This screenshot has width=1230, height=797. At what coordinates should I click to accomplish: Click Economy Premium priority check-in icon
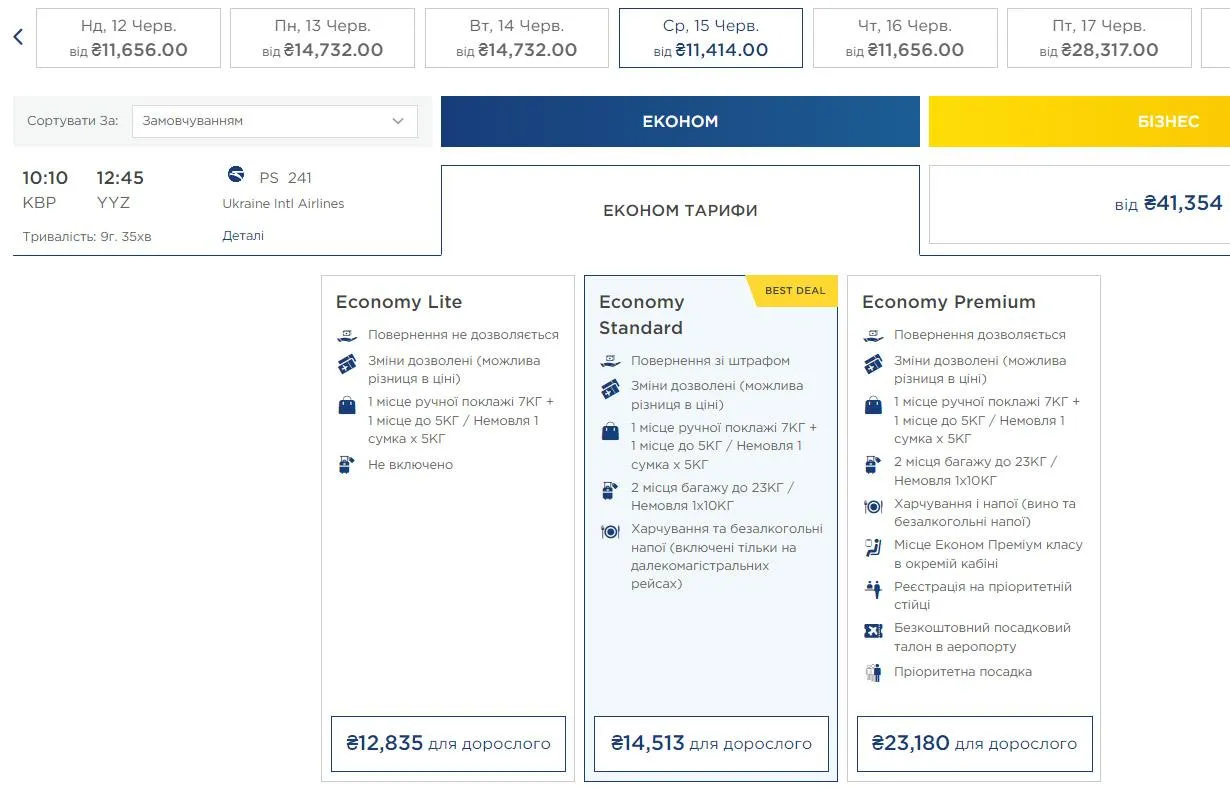[x=873, y=588]
